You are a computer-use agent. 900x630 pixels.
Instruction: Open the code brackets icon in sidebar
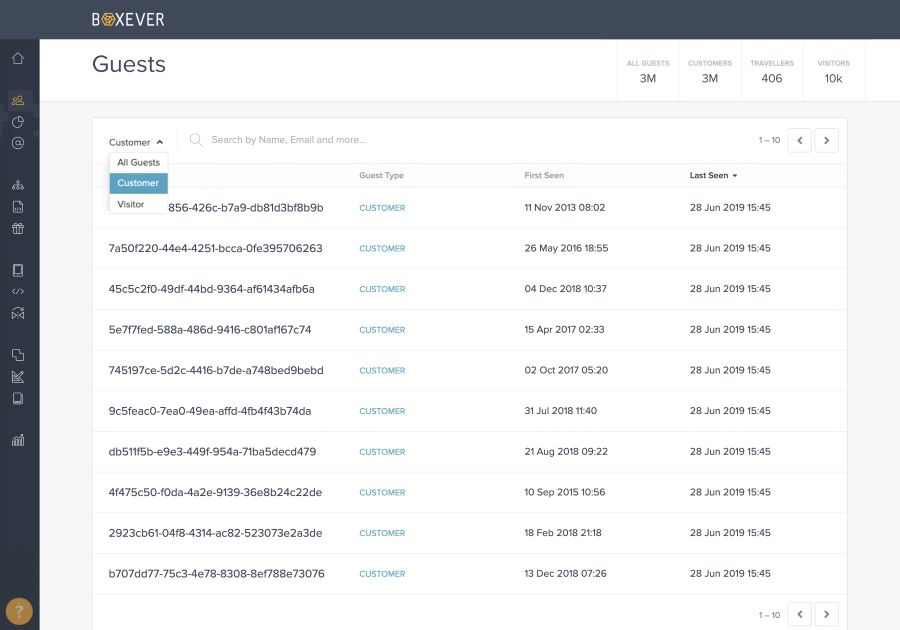(x=18, y=291)
